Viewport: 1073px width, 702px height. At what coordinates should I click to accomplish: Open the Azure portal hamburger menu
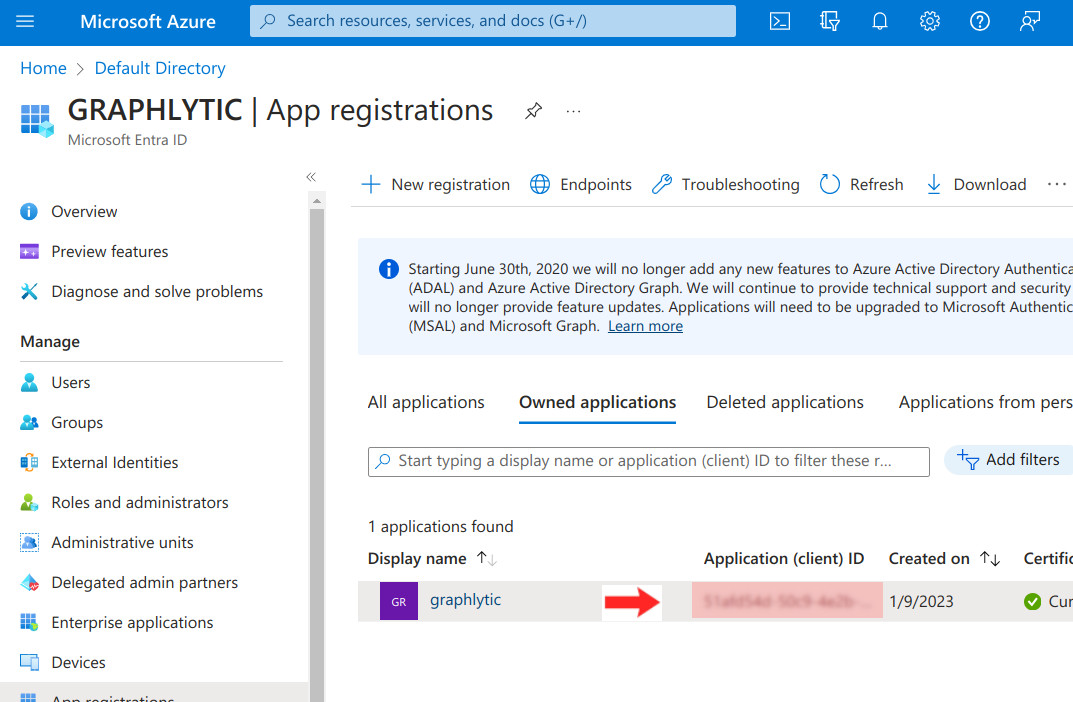point(26,21)
